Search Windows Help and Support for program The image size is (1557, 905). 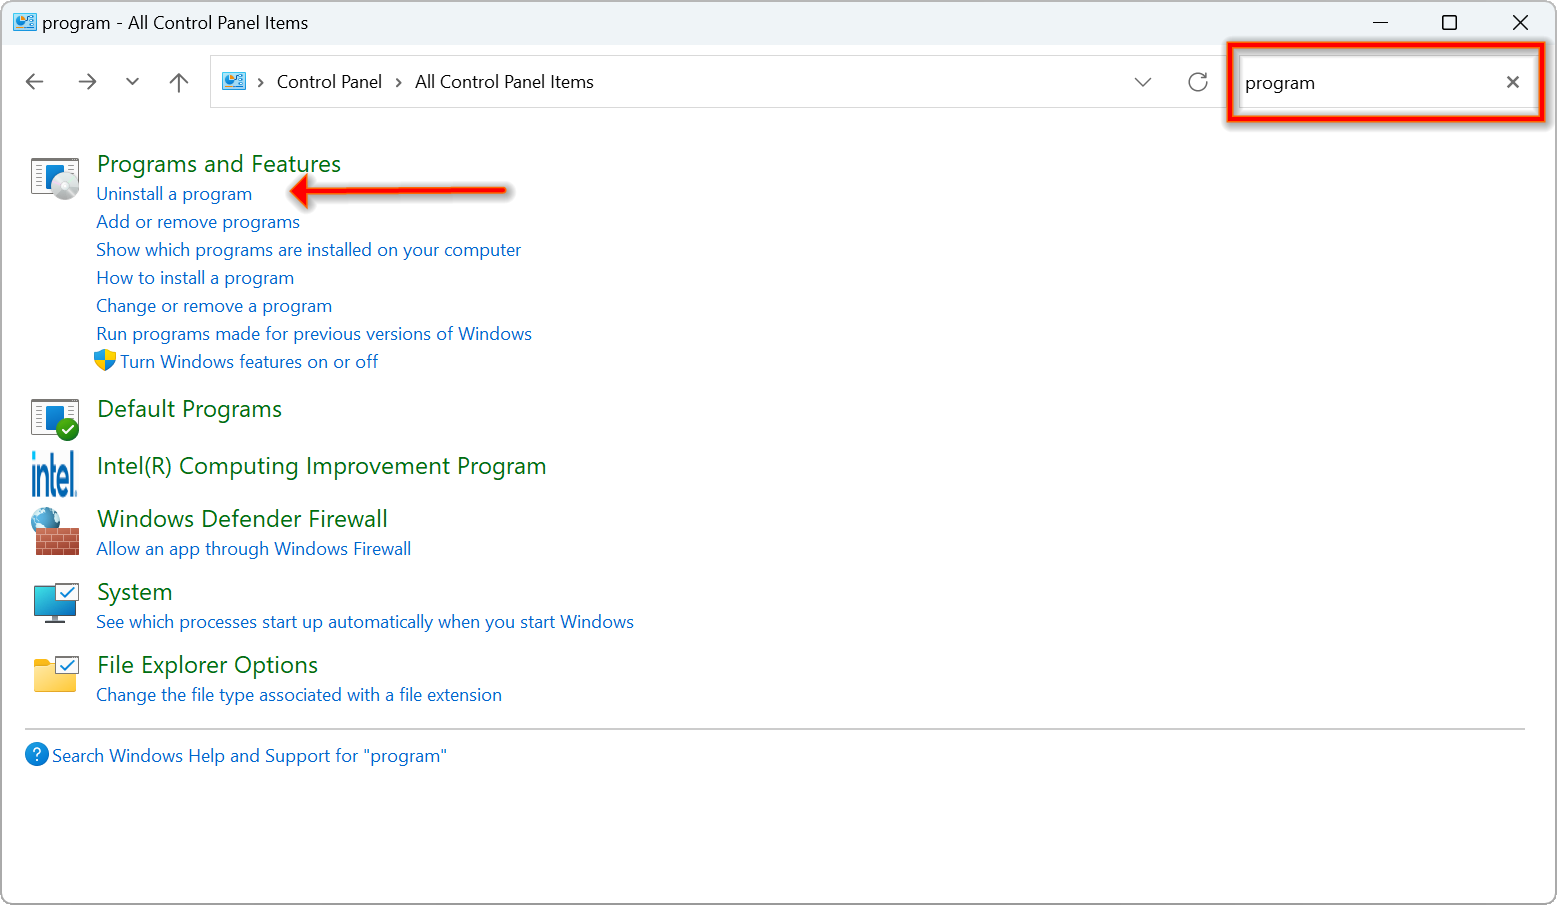click(249, 756)
